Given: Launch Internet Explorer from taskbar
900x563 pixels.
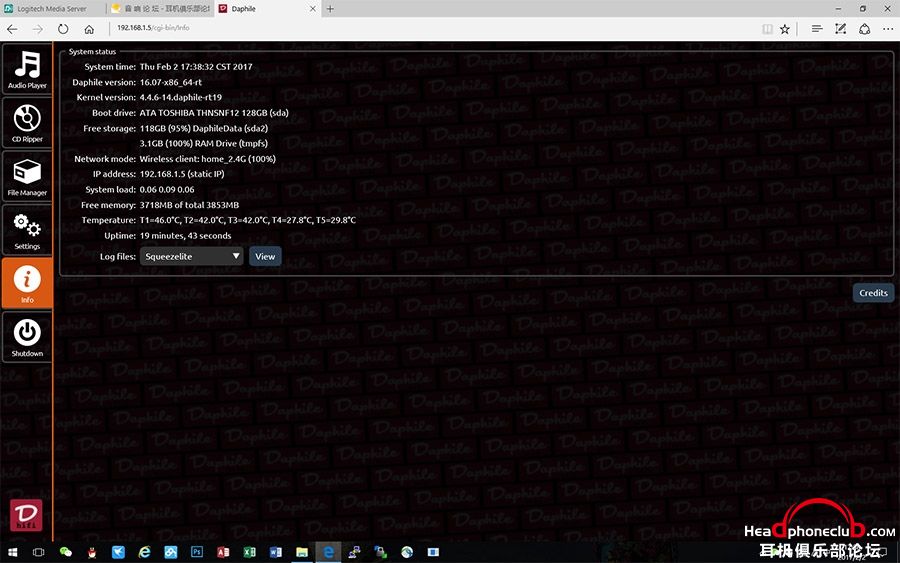Looking at the screenshot, I should pyautogui.click(x=145, y=552).
